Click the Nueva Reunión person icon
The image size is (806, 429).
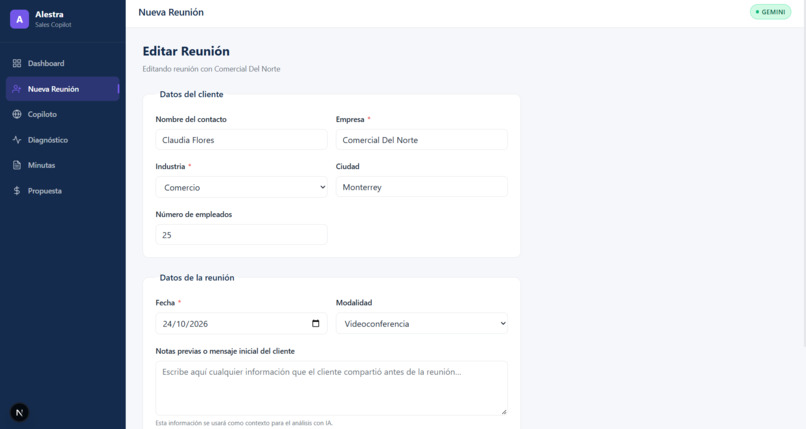click(x=17, y=89)
